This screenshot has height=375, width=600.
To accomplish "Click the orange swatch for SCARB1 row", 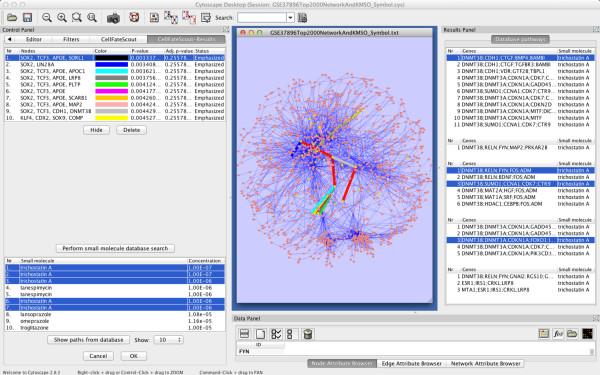I will tap(111, 98).
